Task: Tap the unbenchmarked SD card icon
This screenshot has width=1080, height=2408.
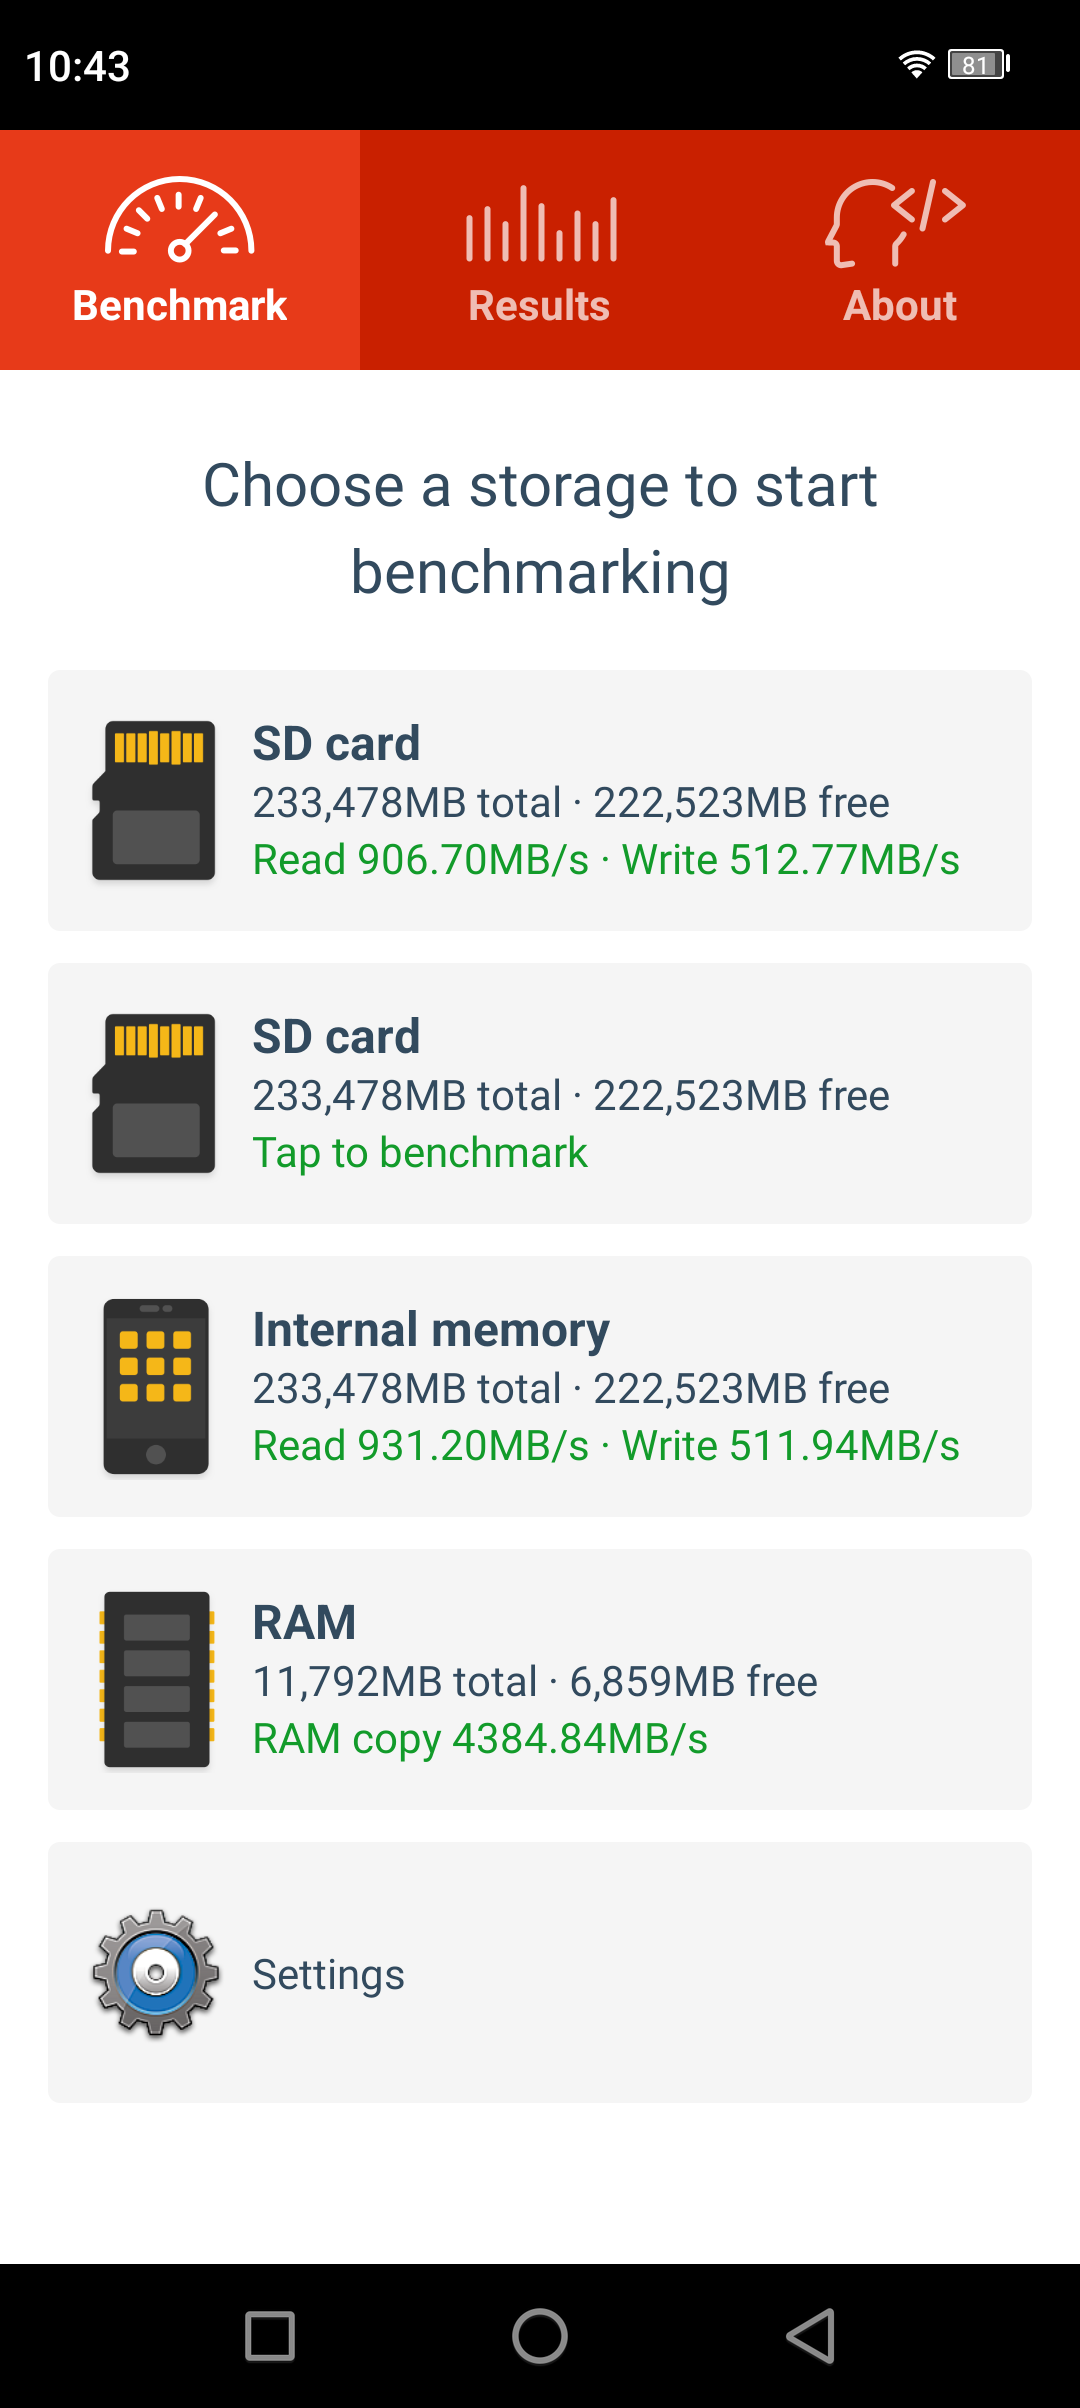Action: (154, 1093)
